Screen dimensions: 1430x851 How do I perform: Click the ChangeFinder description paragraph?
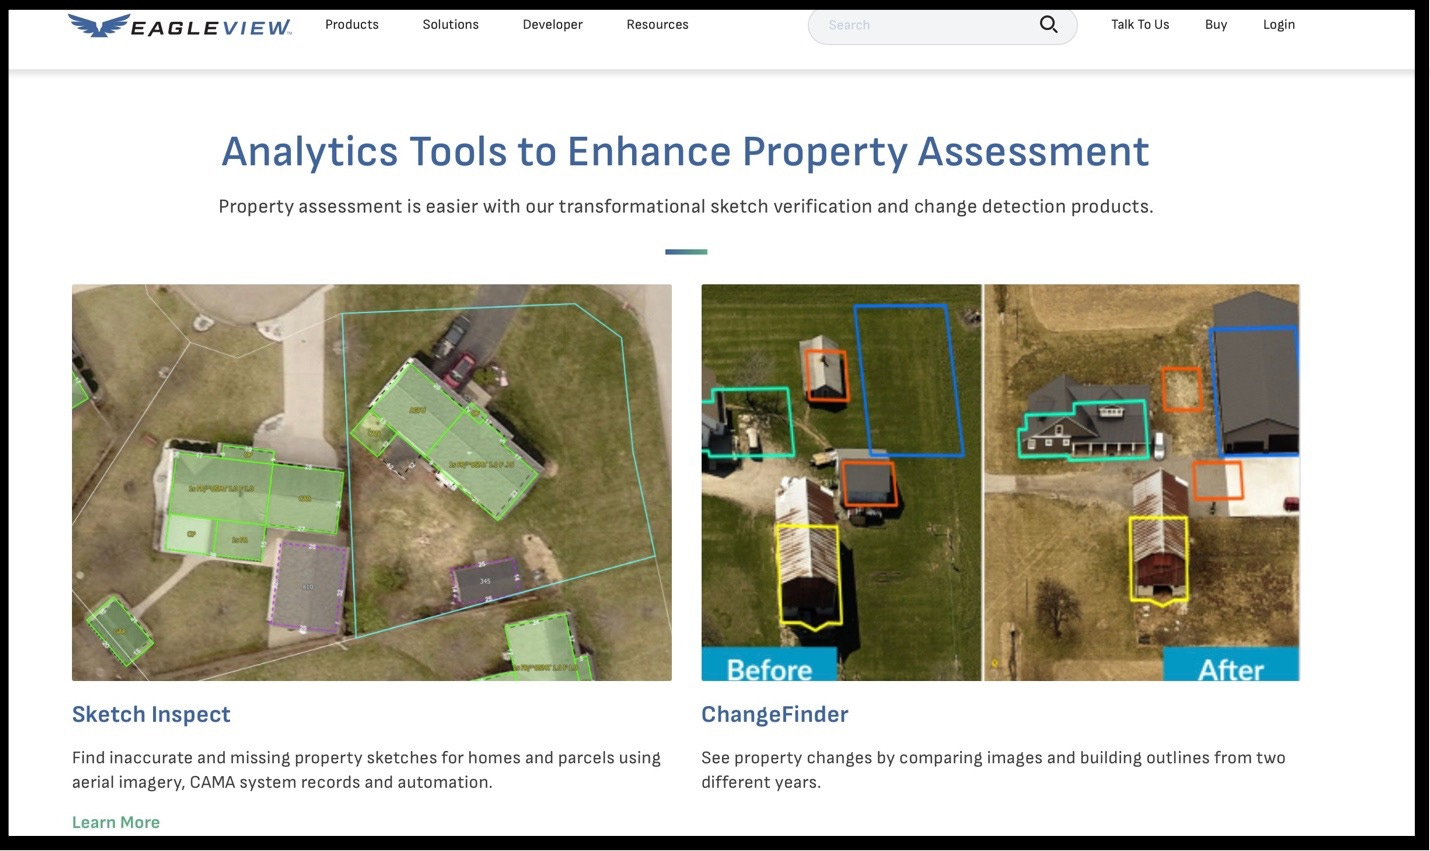[993, 770]
